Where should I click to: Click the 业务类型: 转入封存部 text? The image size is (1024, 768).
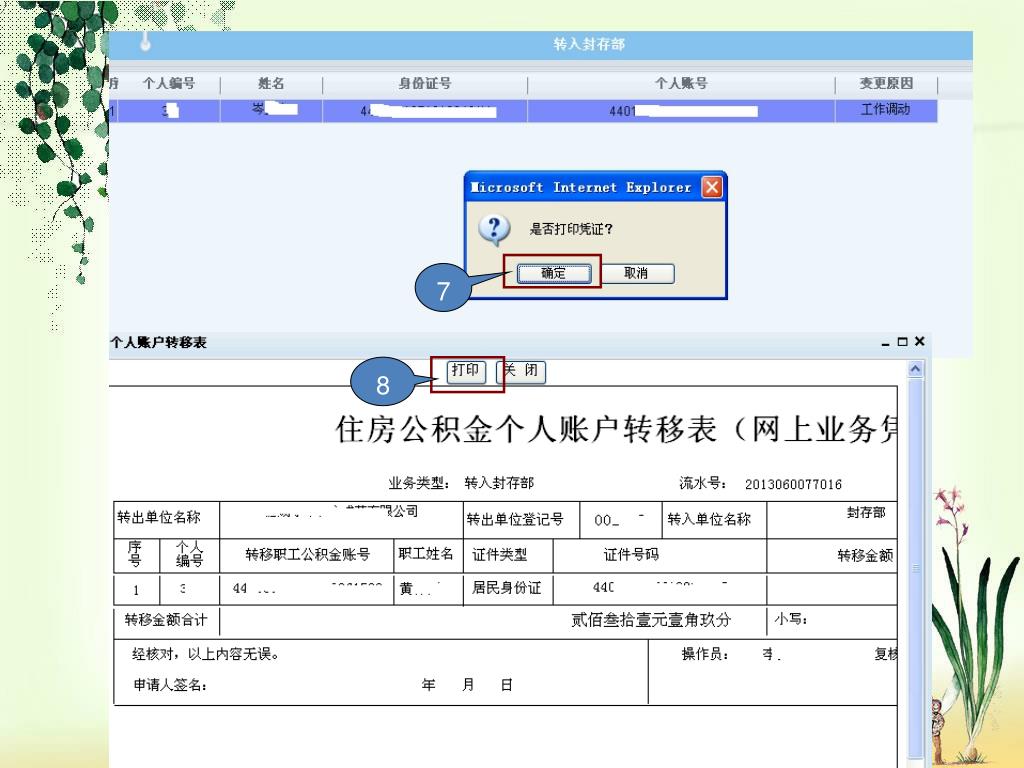click(461, 484)
